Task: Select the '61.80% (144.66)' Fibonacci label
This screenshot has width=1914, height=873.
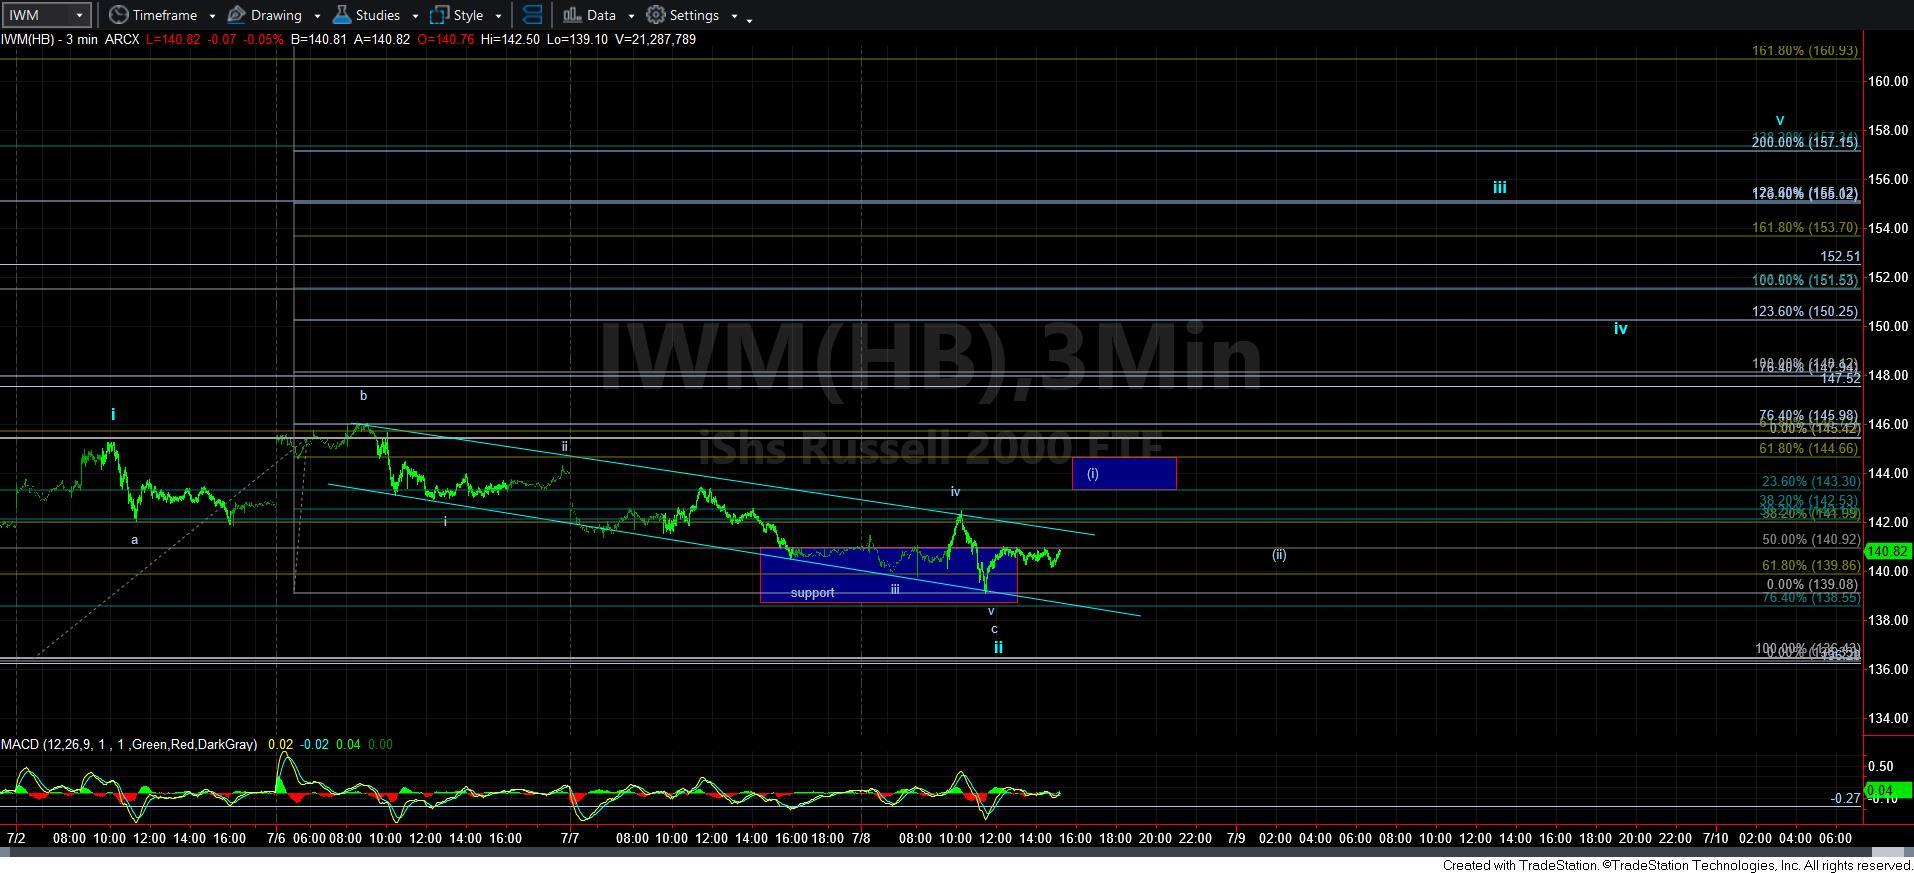Action: (x=1808, y=449)
